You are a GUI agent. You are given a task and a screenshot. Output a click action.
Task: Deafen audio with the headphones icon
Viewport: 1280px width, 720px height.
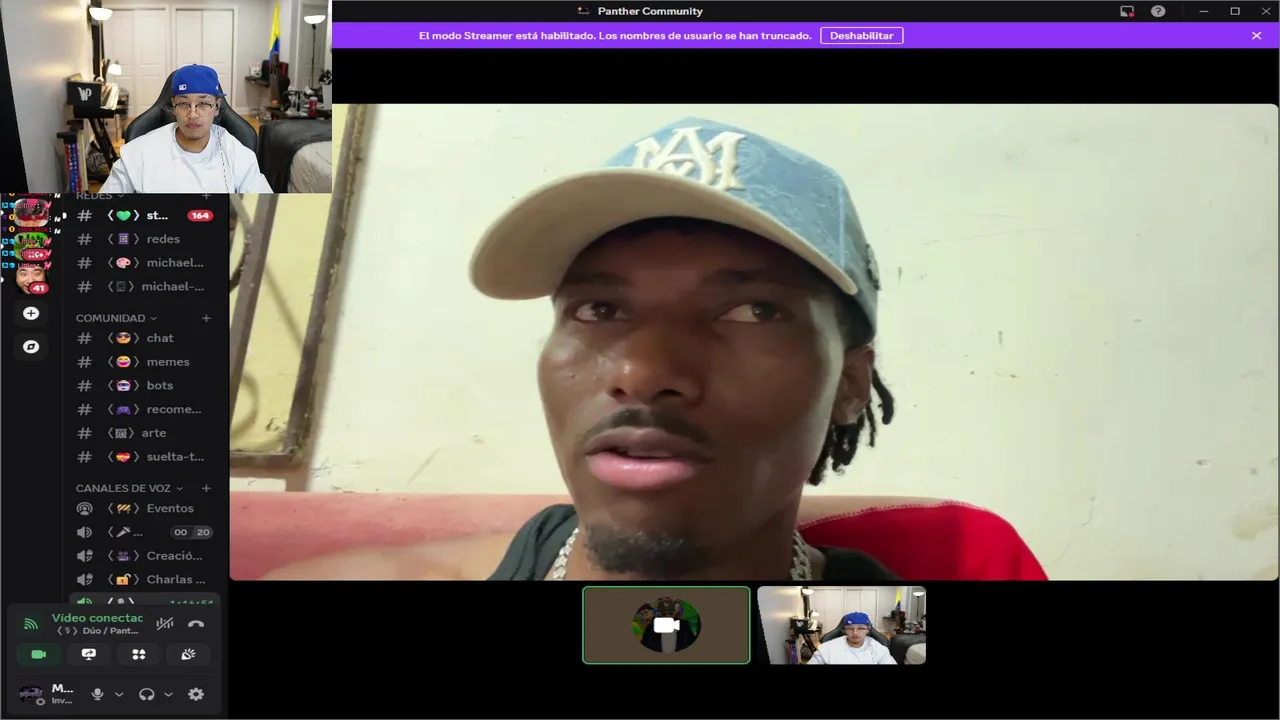point(147,694)
